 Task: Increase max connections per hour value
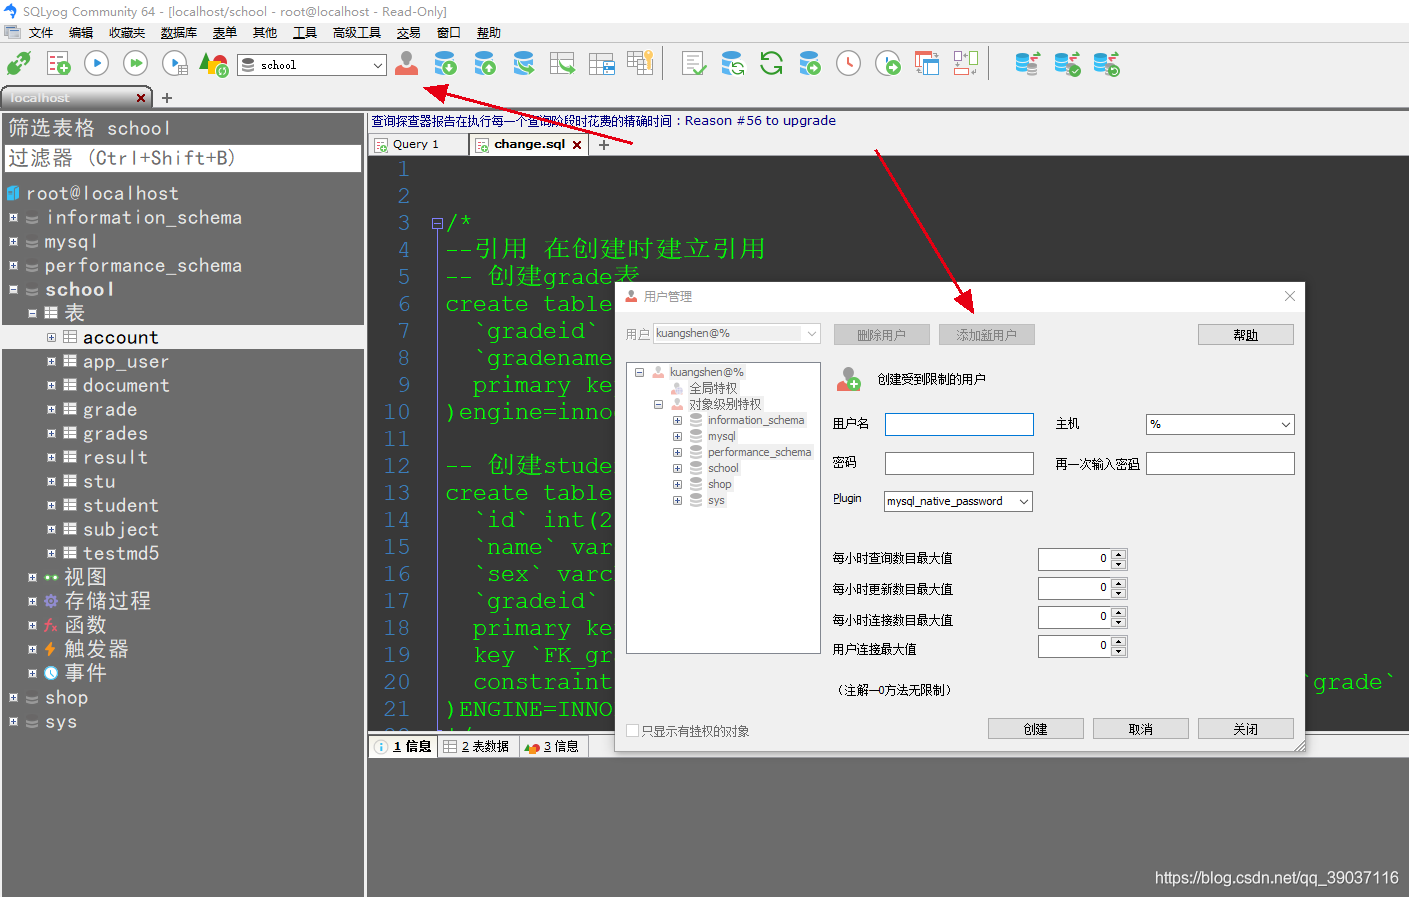coord(1119,612)
